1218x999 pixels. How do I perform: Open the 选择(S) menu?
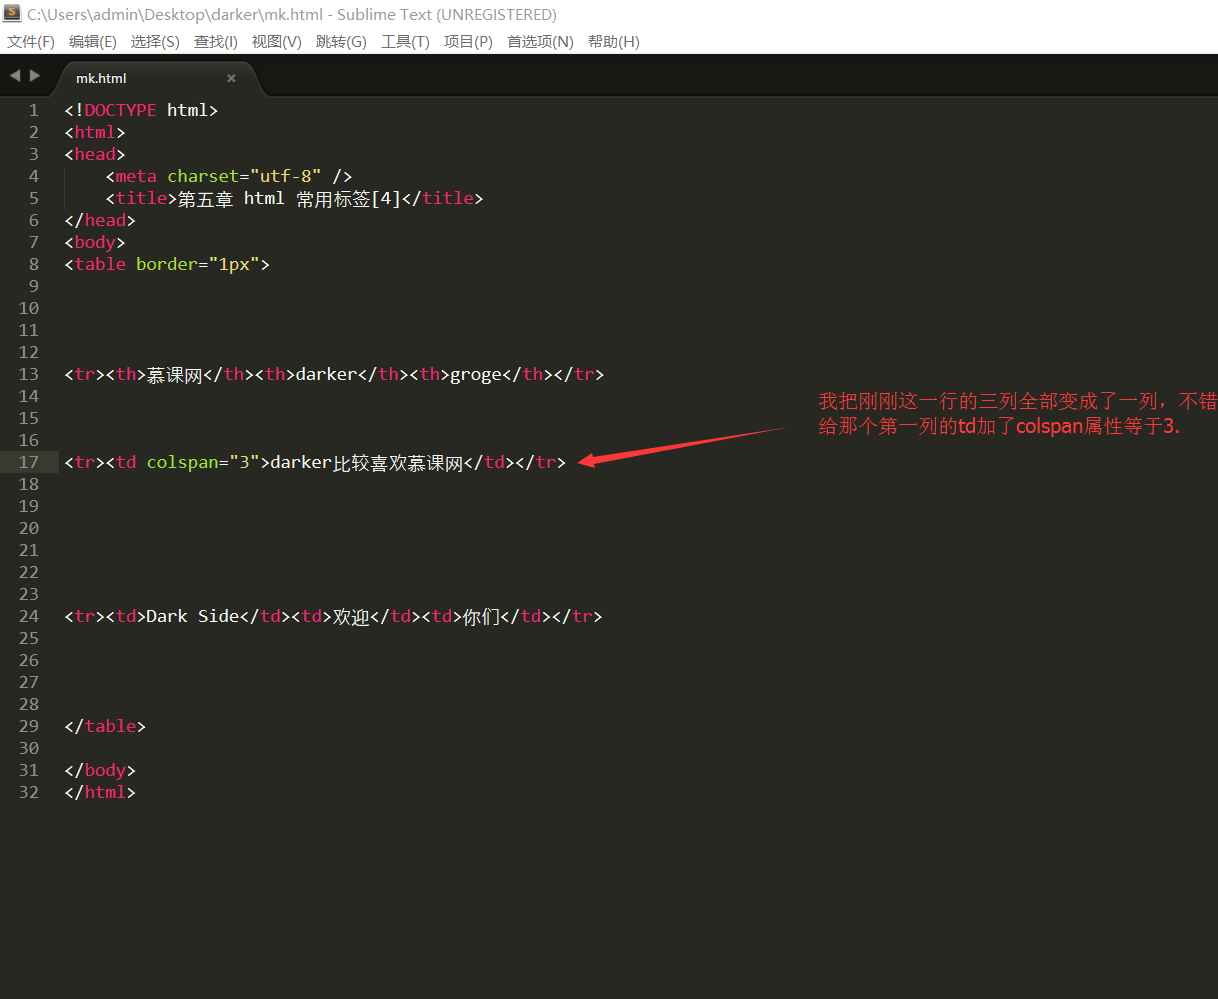[155, 41]
